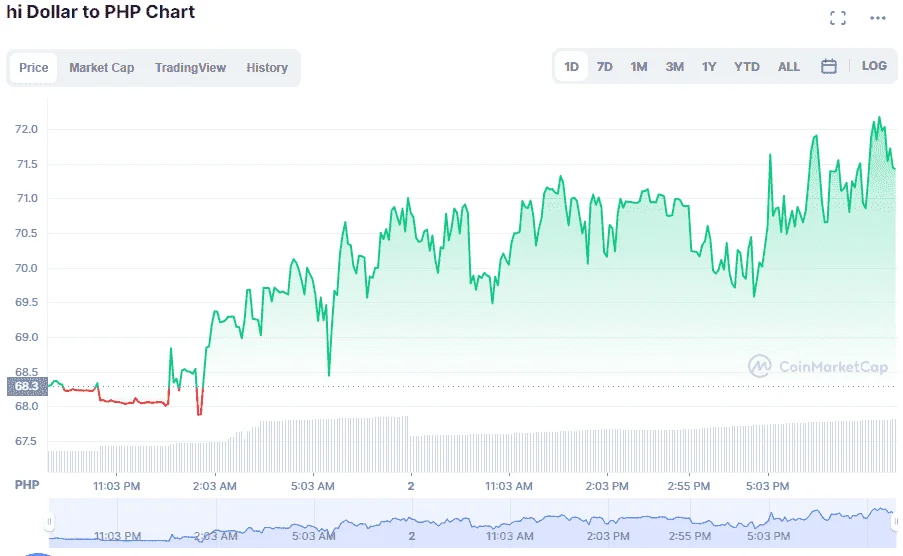Click the 2:55 PM x-axis label
Viewport: 903px width, 556px height.
pyautogui.click(x=689, y=486)
